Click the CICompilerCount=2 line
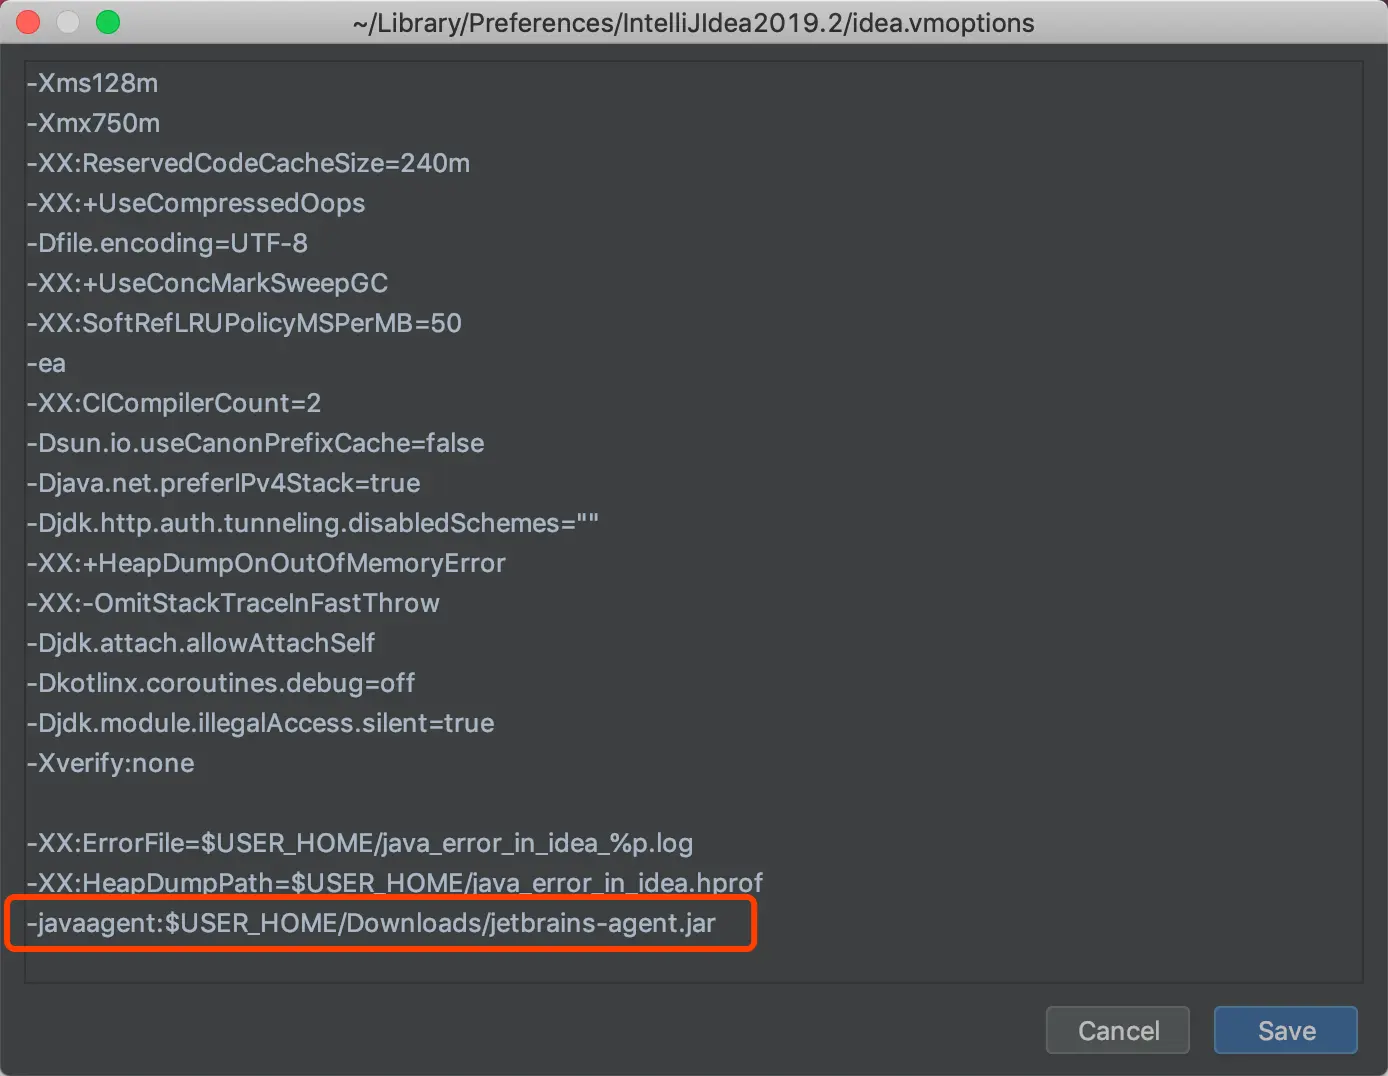The width and height of the screenshot is (1388, 1076). point(174,403)
